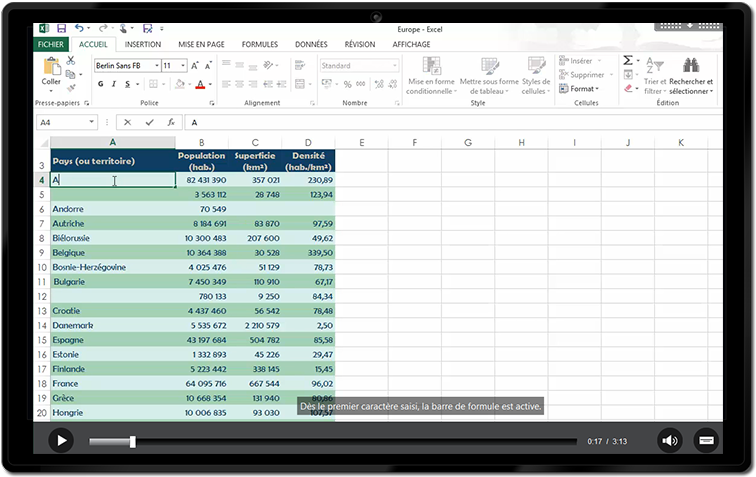Play the video with the play button
This screenshot has width=756, height=477.
click(x=61, y=440)
